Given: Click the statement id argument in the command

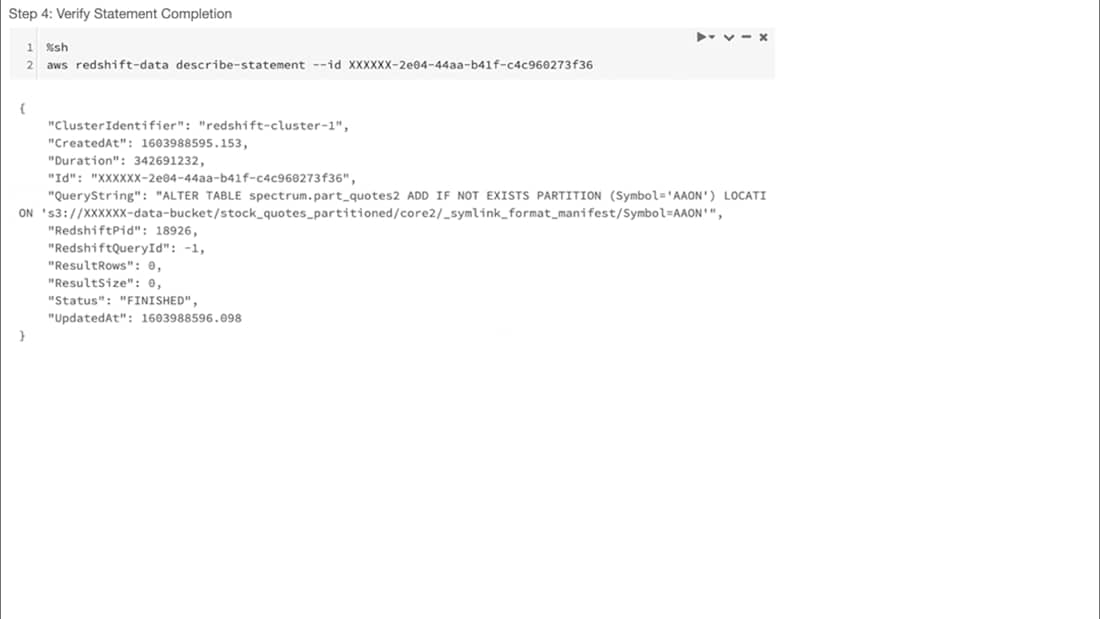Looking at the screenshot, I should [x=470, y=65].
